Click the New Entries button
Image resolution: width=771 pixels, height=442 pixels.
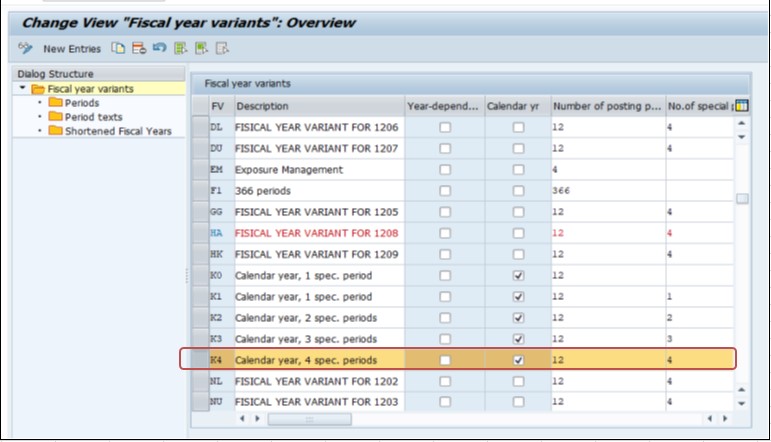[x=72, y=49]
